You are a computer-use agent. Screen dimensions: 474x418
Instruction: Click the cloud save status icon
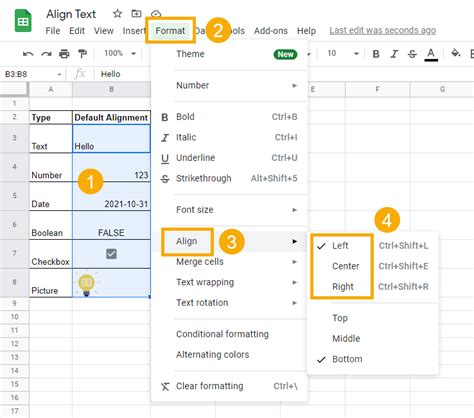(x=156, y=14)
